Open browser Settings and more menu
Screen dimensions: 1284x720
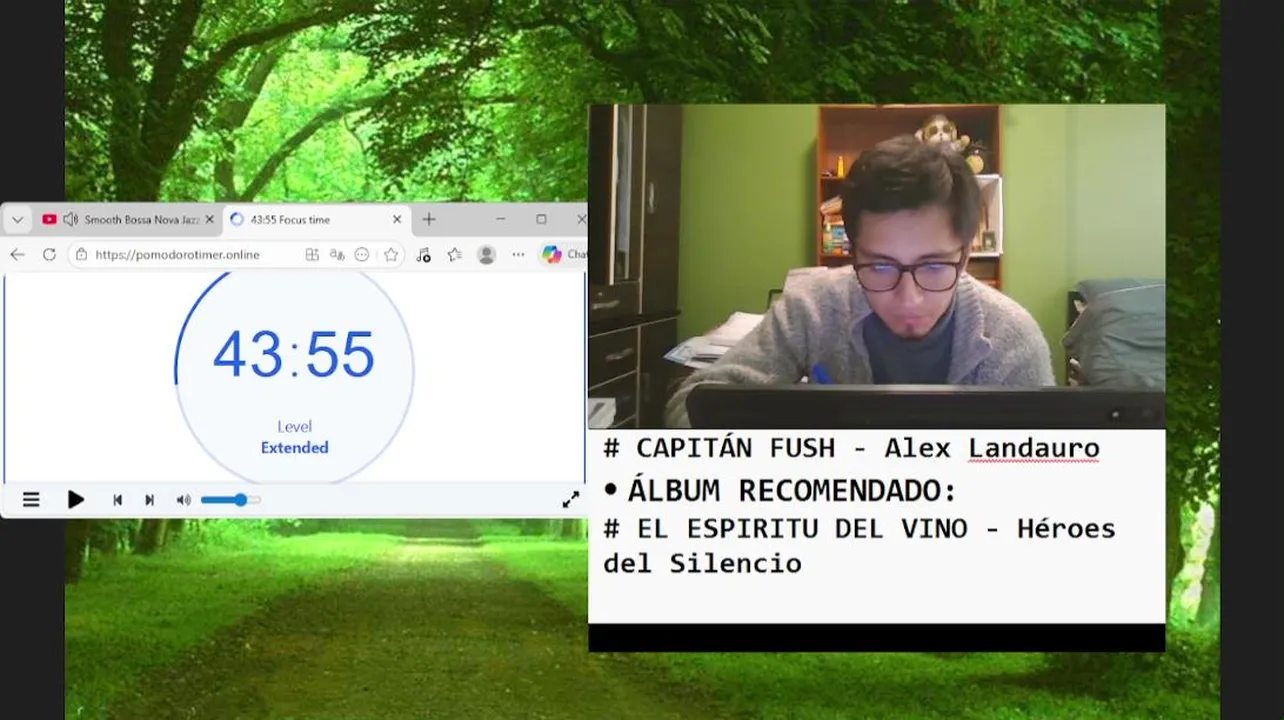[518, 255]
